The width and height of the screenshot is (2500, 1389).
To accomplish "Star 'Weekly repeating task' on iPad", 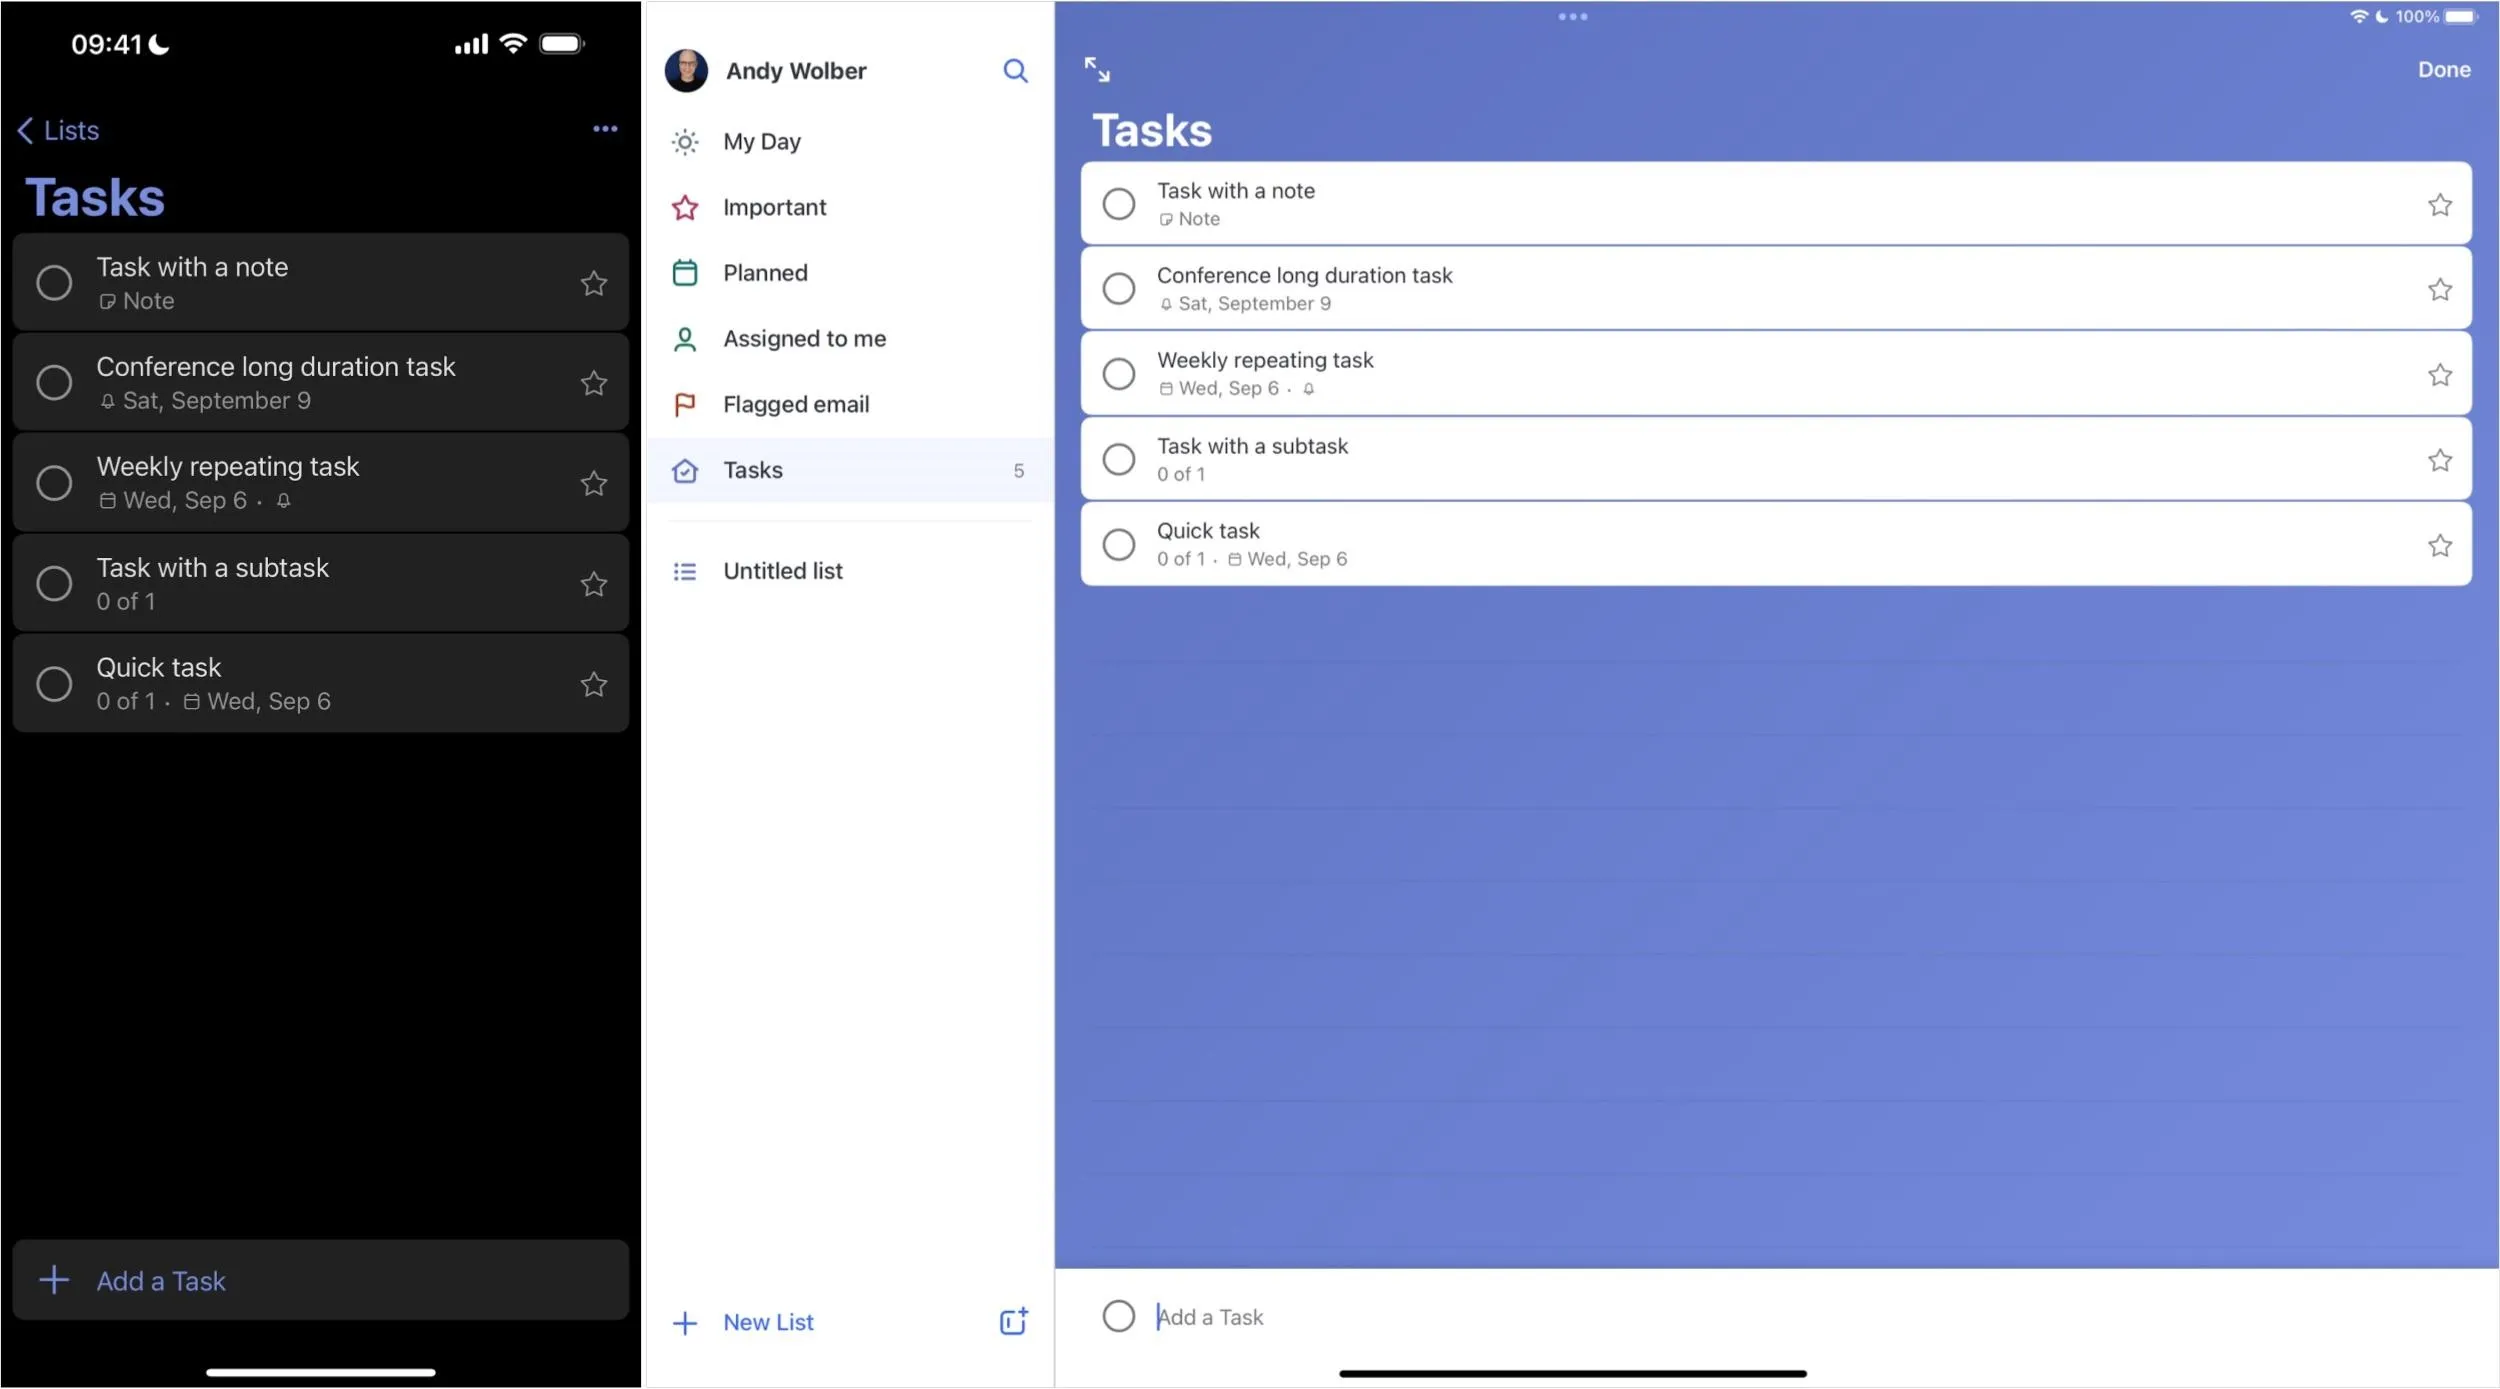I will 2440,375.
